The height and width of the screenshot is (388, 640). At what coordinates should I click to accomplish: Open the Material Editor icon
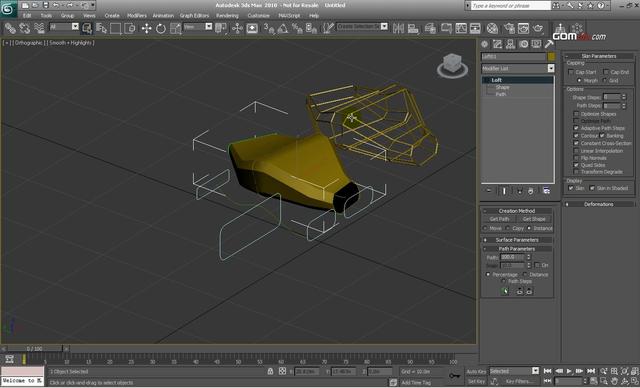493,28
